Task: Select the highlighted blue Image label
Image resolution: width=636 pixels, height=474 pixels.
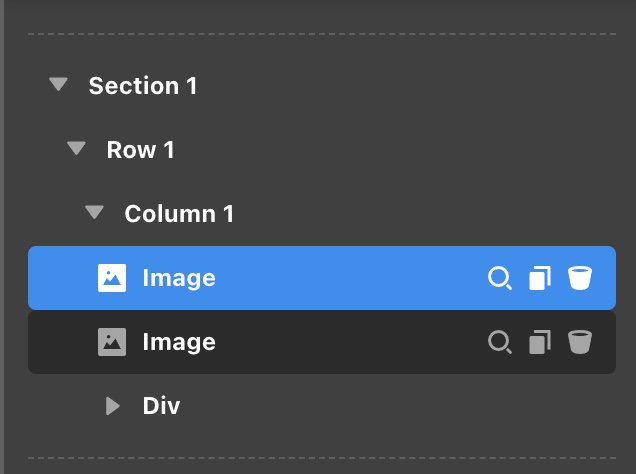Action: click(179, 278)
